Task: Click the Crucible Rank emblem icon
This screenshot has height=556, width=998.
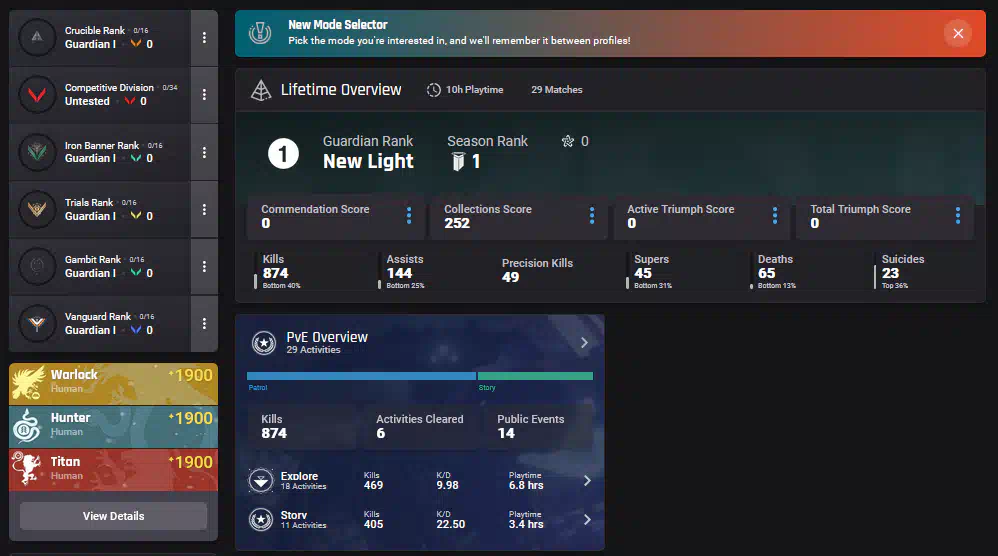Action: (x=37, y=38)
